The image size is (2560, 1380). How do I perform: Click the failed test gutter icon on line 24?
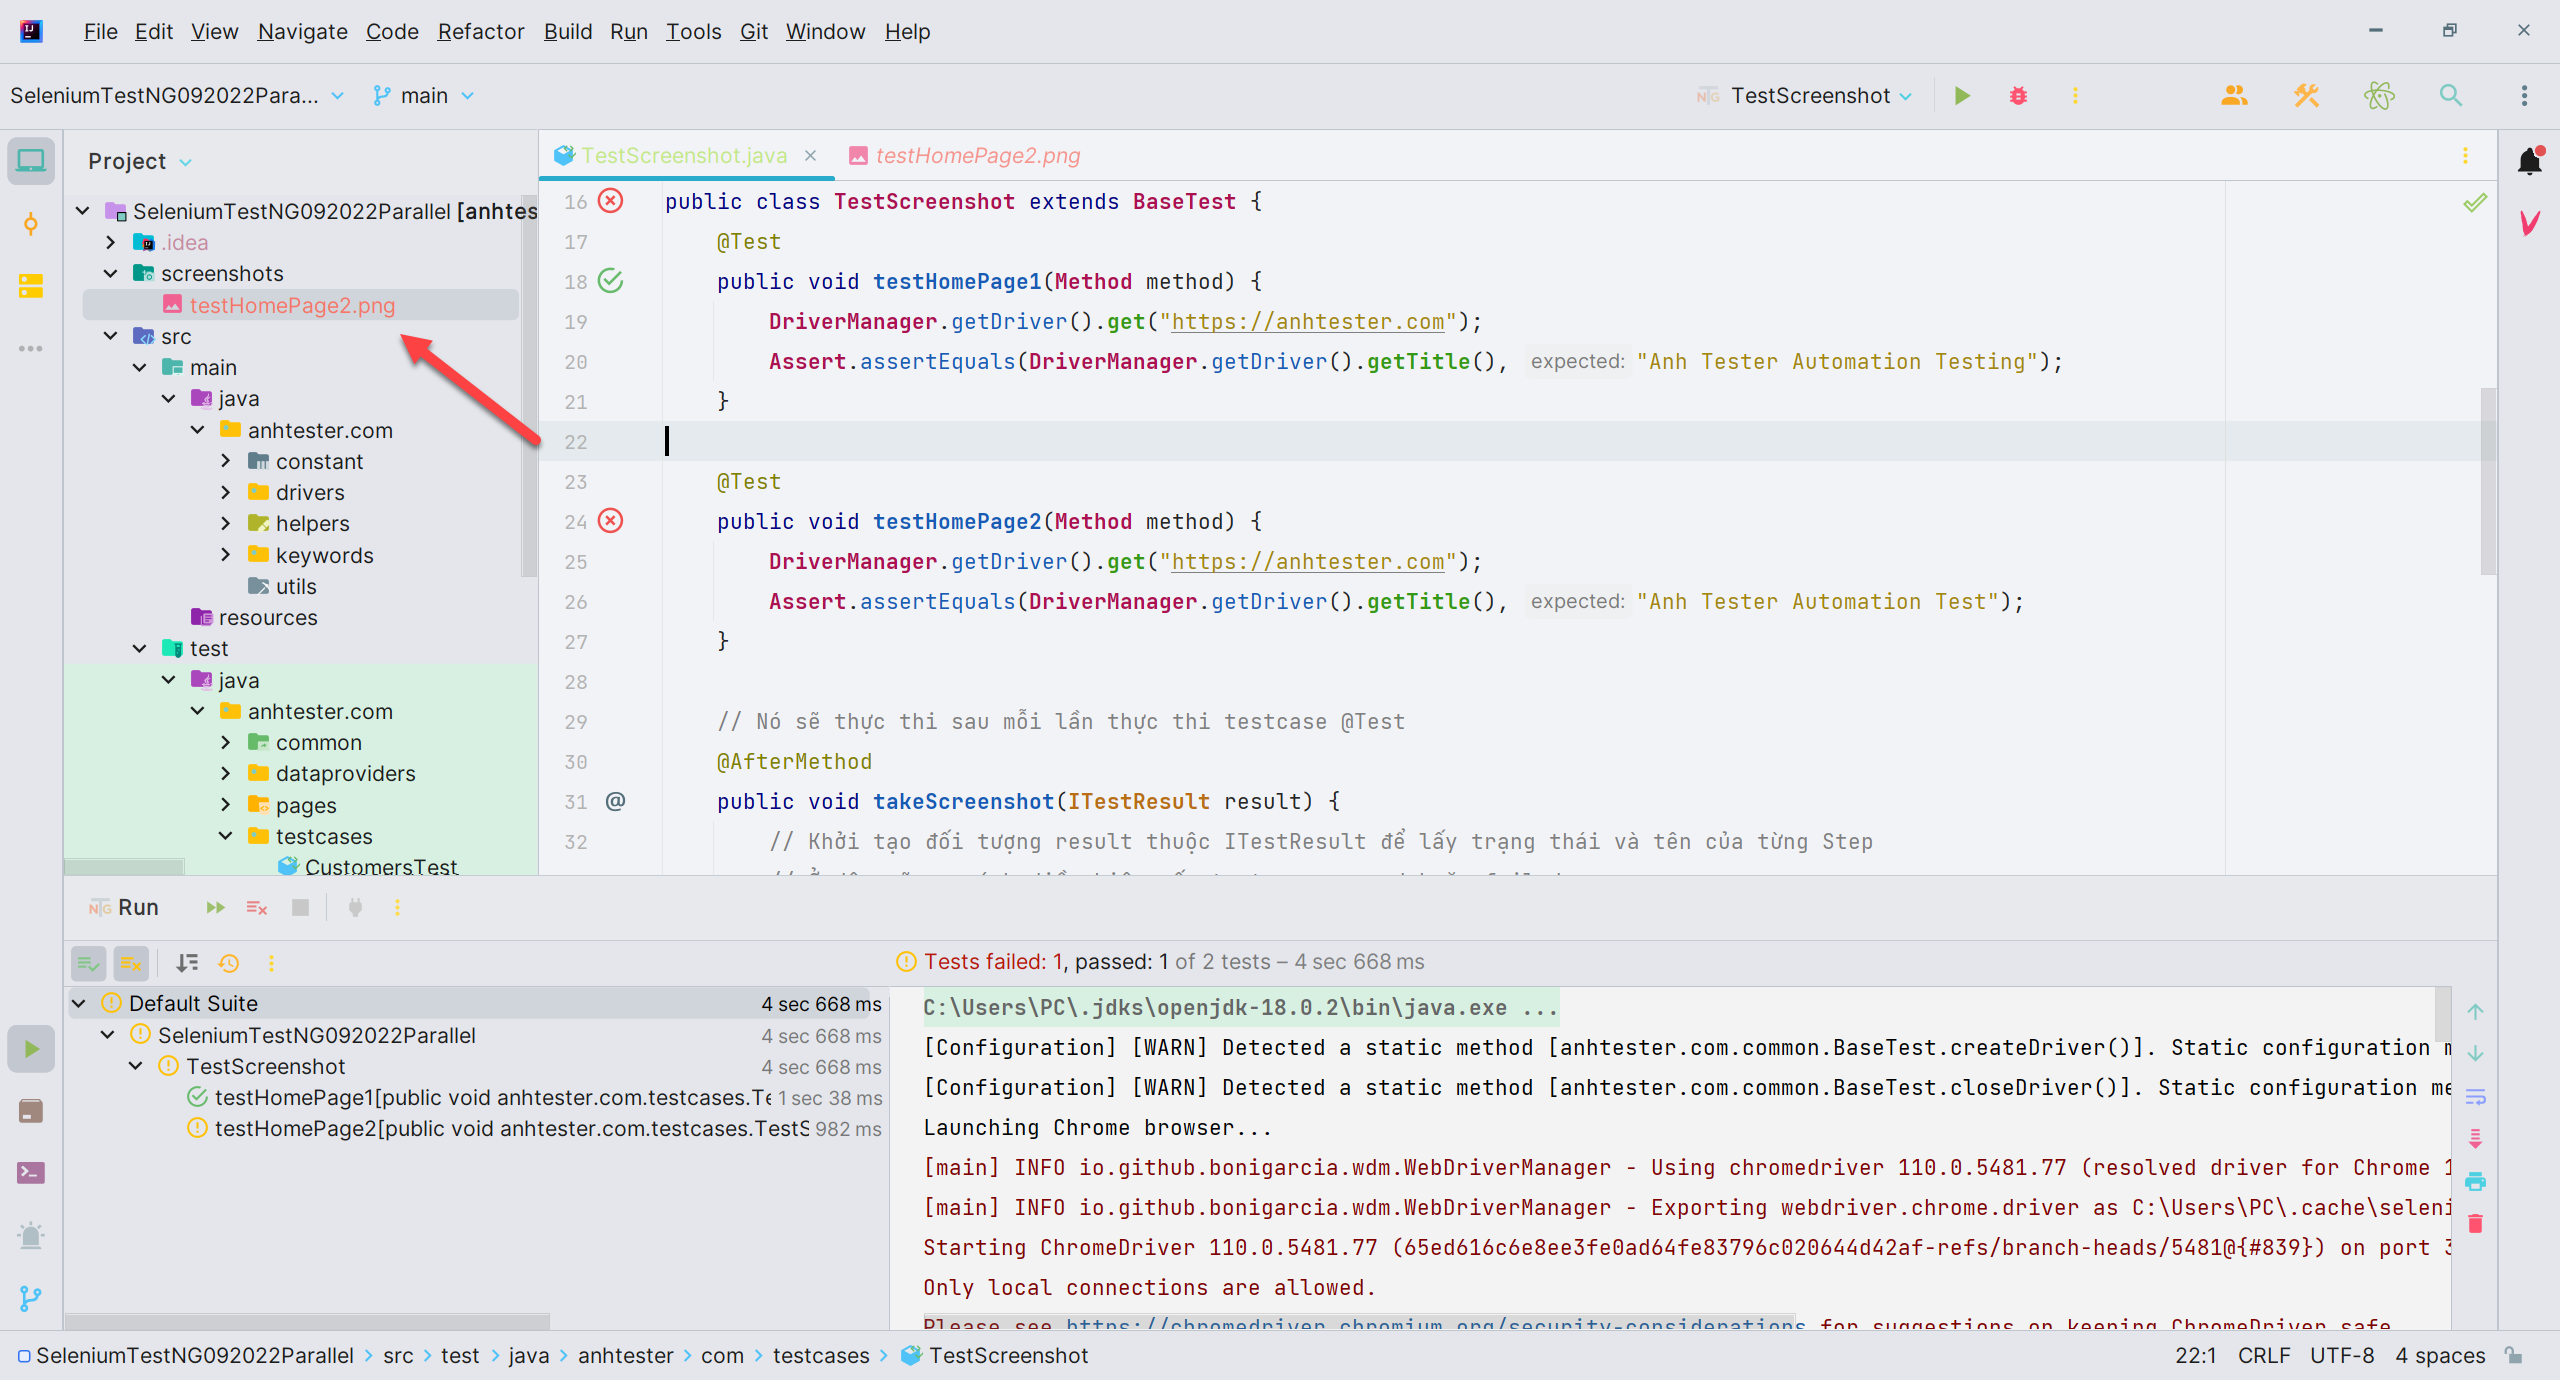[610, 521]
